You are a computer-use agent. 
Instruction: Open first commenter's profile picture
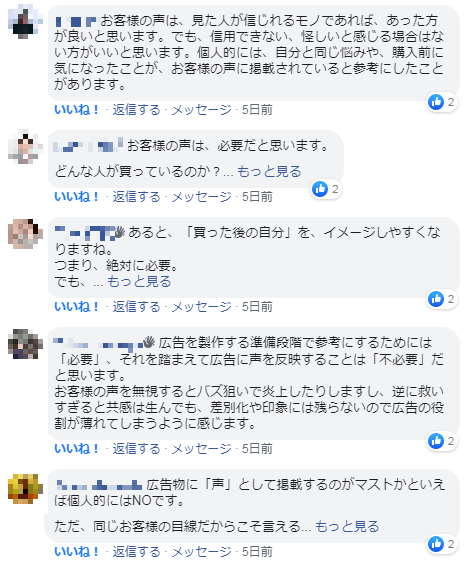(x=25, y=22)
